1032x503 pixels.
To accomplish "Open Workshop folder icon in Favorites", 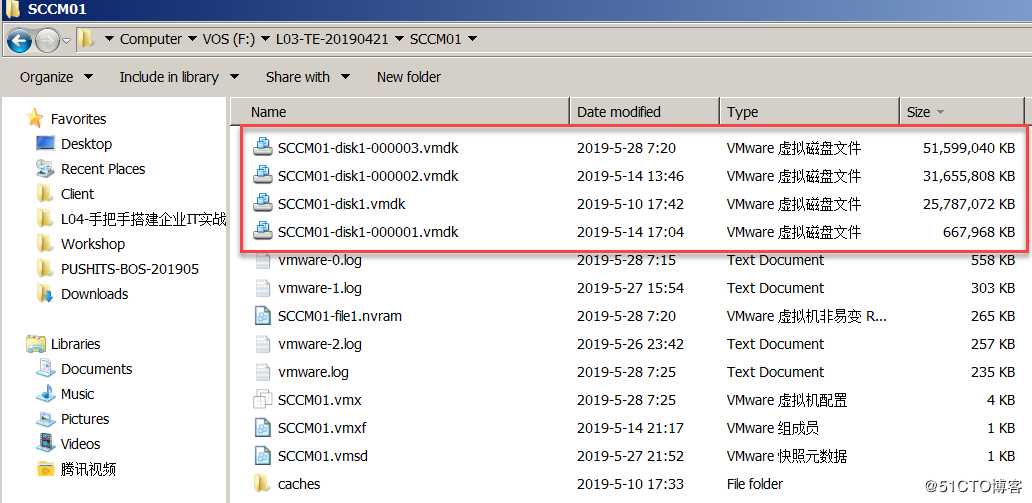I will click(x=45, y=244).
